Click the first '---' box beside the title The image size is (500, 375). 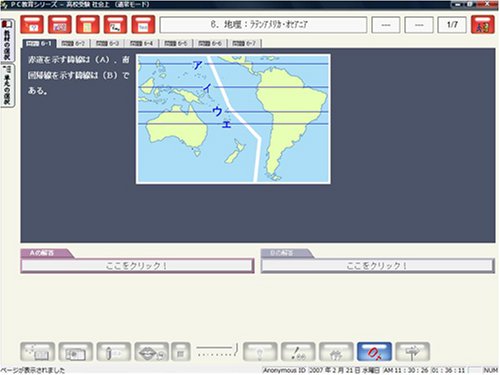click(x=386, y=25)
